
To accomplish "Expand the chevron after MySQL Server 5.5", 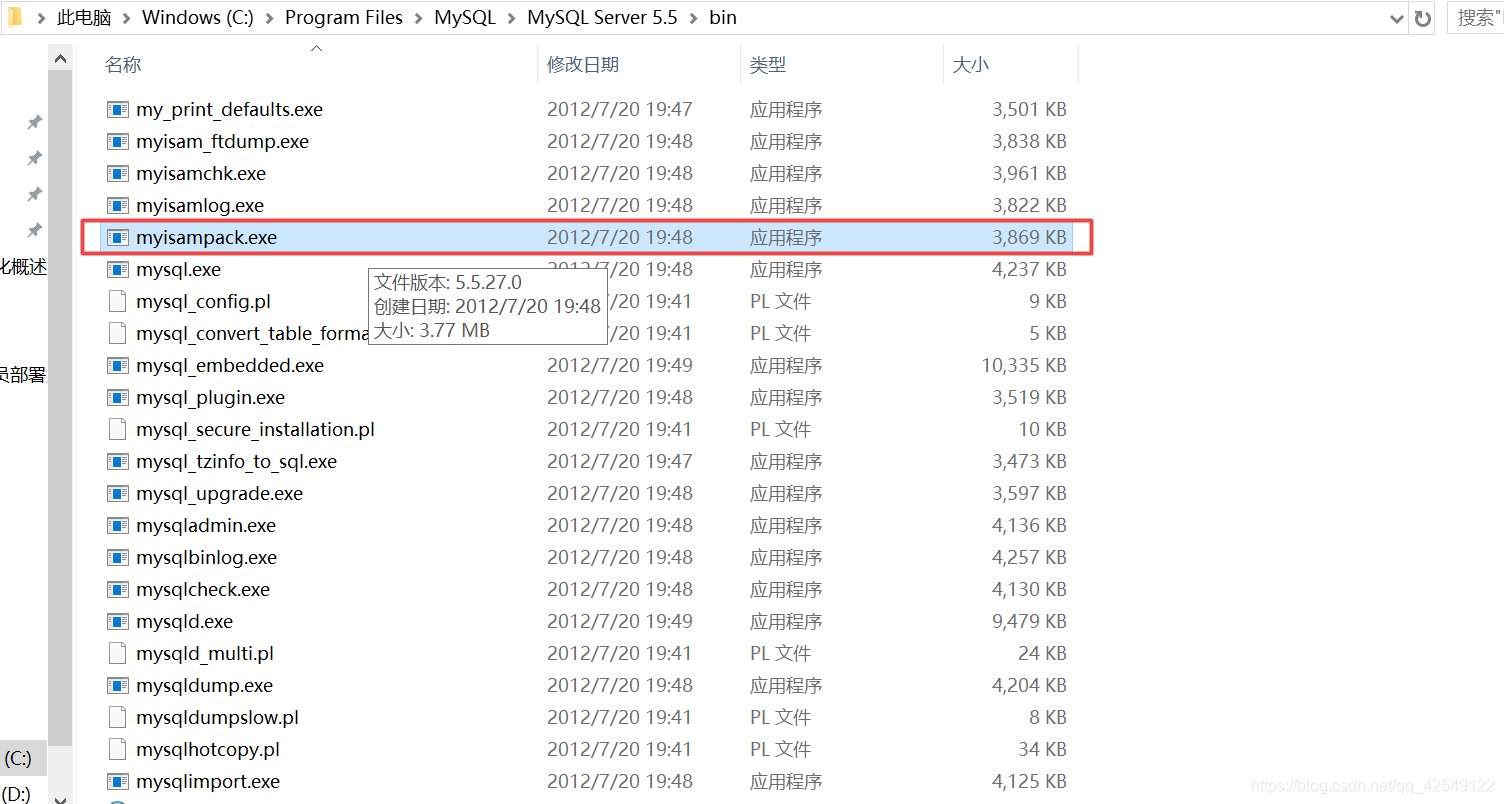I will click(695, 18).
